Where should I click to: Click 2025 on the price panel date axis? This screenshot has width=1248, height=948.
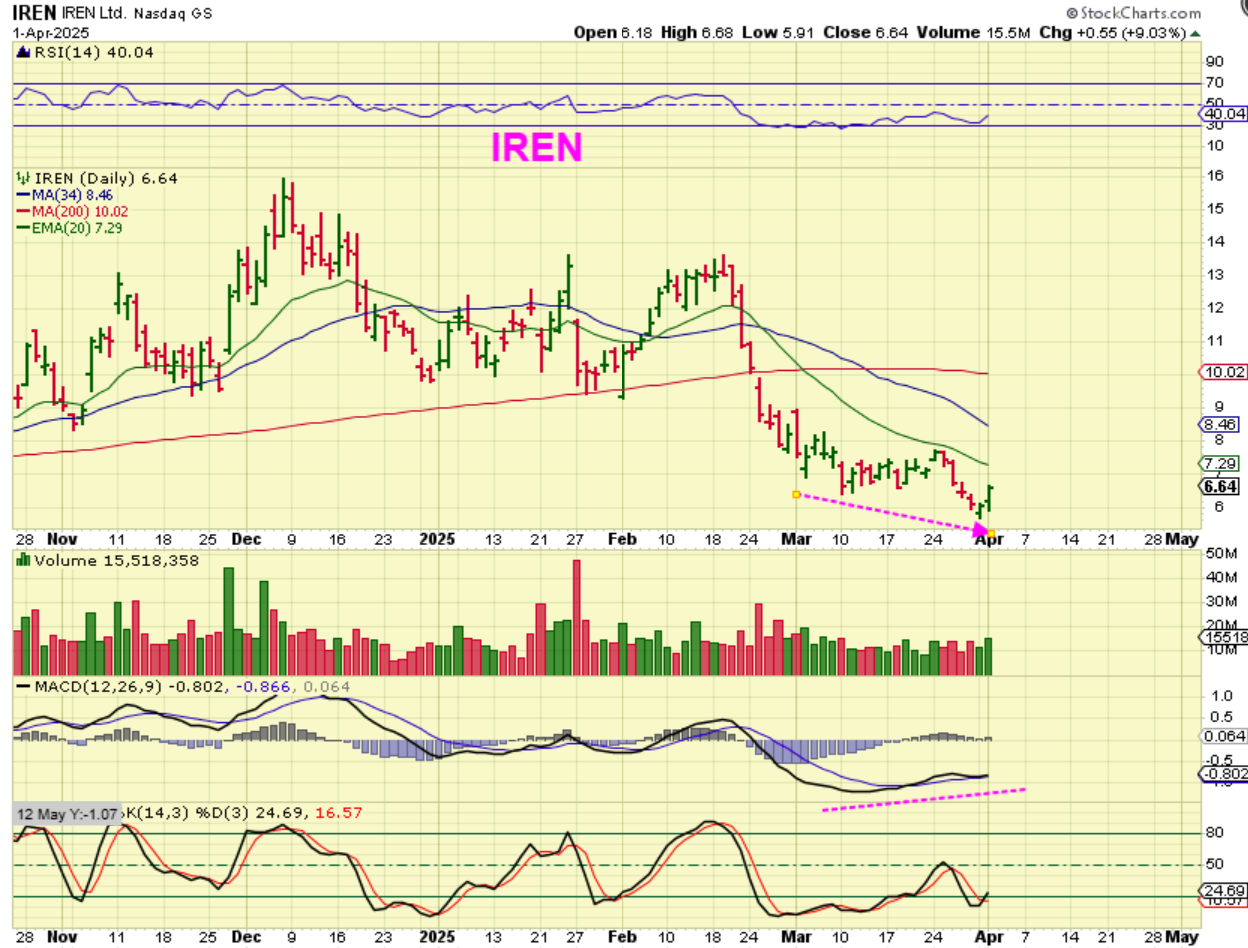pyautogui.click(x=437, y=538)
